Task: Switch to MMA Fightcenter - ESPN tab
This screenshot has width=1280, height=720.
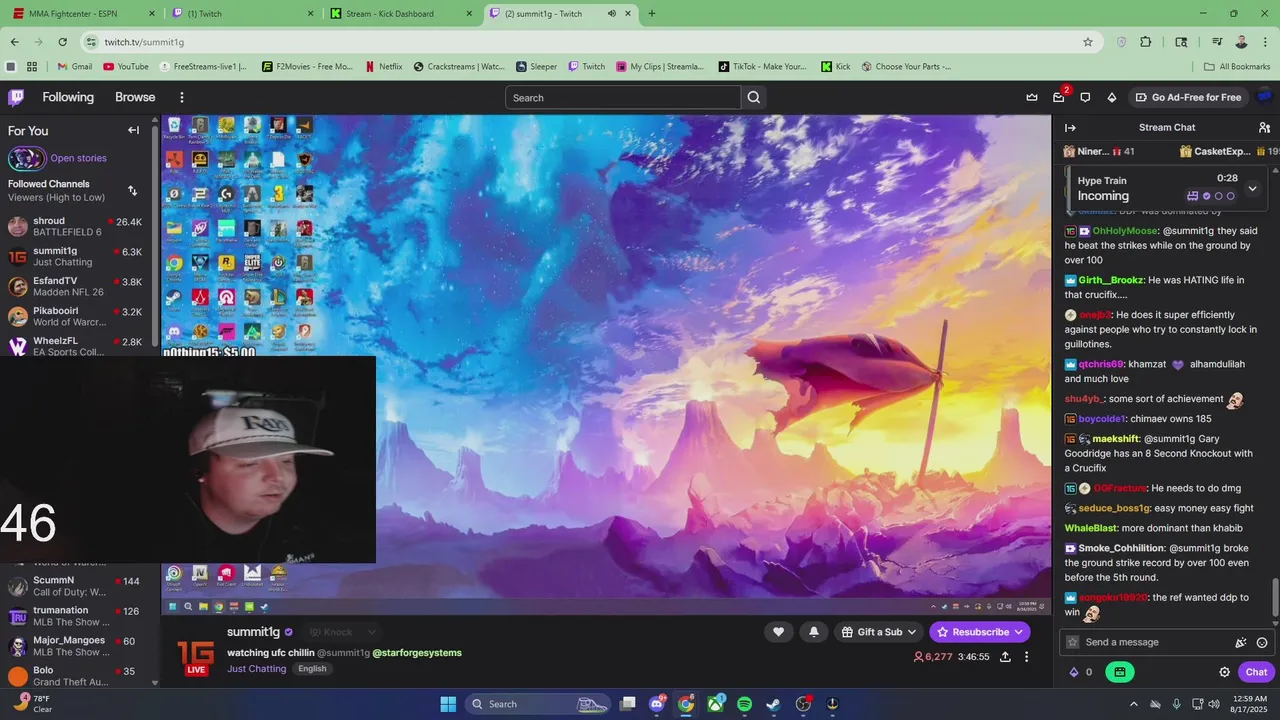Action: coord(84,14)
